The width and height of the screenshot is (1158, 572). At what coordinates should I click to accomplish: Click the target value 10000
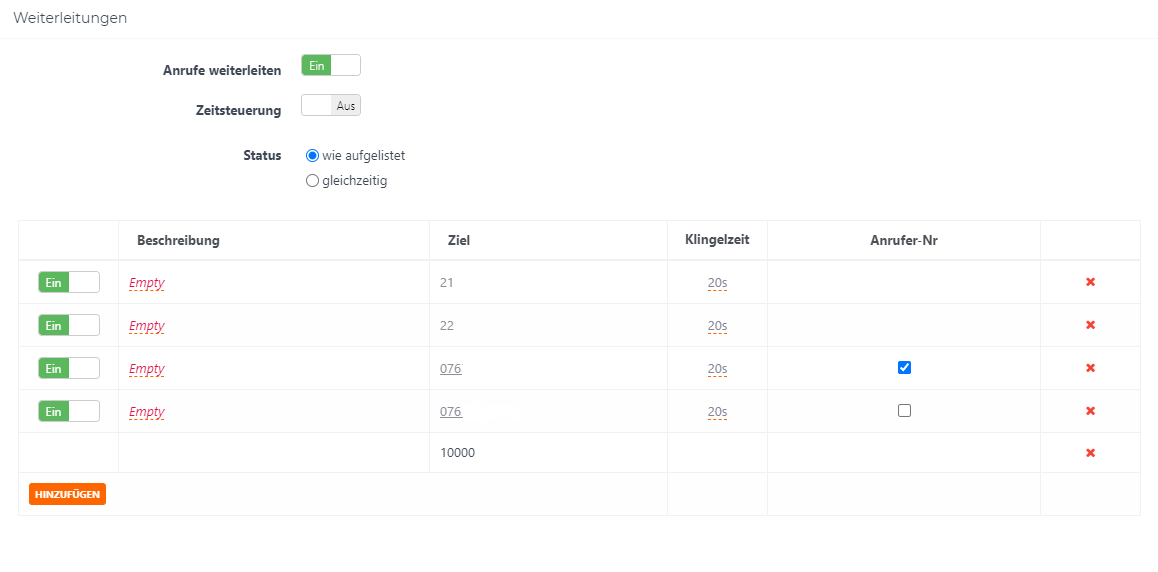click(x=457, y=453)
